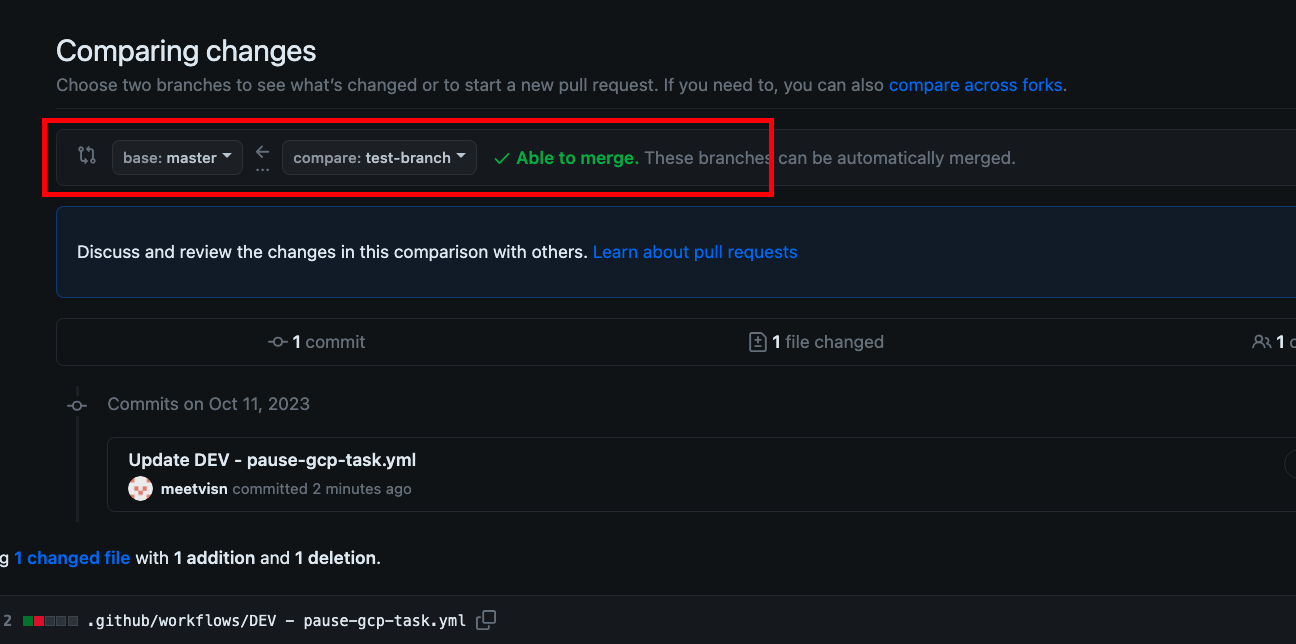Switch to the 1 file changed tab
Image resolution: width=1296 pixels, height=644 pixels.
[x=817, y=342]
